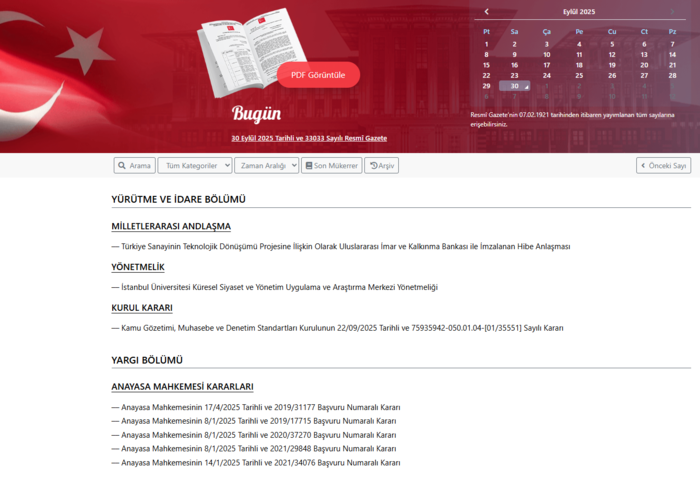Select day 16 in the calendar

tap(514, 65)
